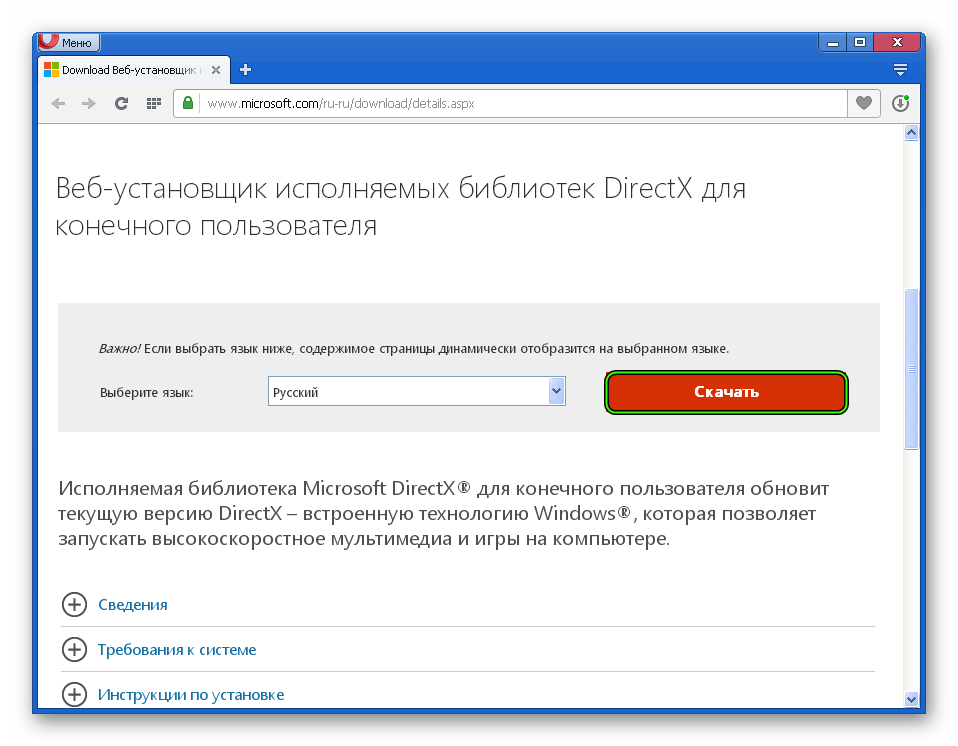Open the Speed Dial grid
Viewport: 958px width, 746px height.
pyautogui.click(x=154, y=103)
